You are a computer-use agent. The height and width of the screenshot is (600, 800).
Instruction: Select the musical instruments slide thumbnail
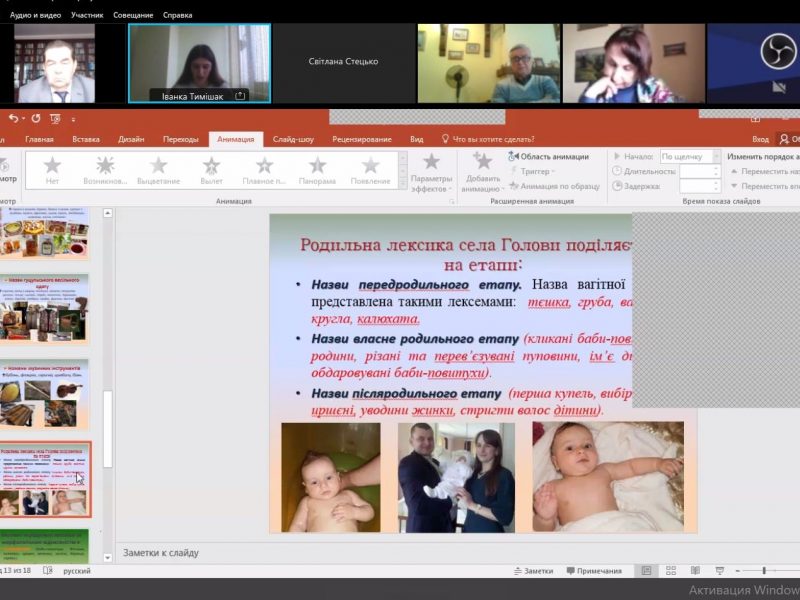tap(45, 393)
